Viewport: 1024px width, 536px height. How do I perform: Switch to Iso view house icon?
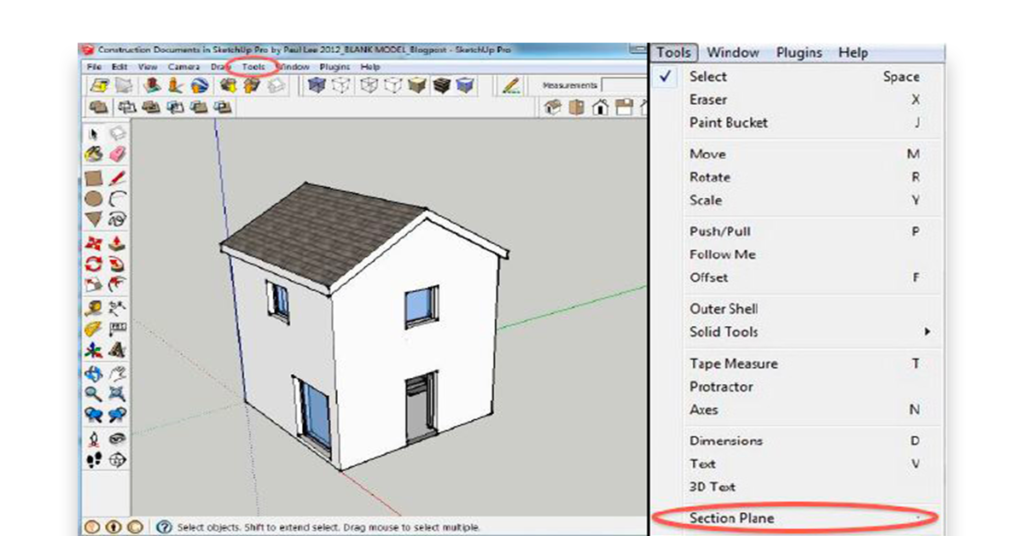pyautogui.click(x=552, y=107)
